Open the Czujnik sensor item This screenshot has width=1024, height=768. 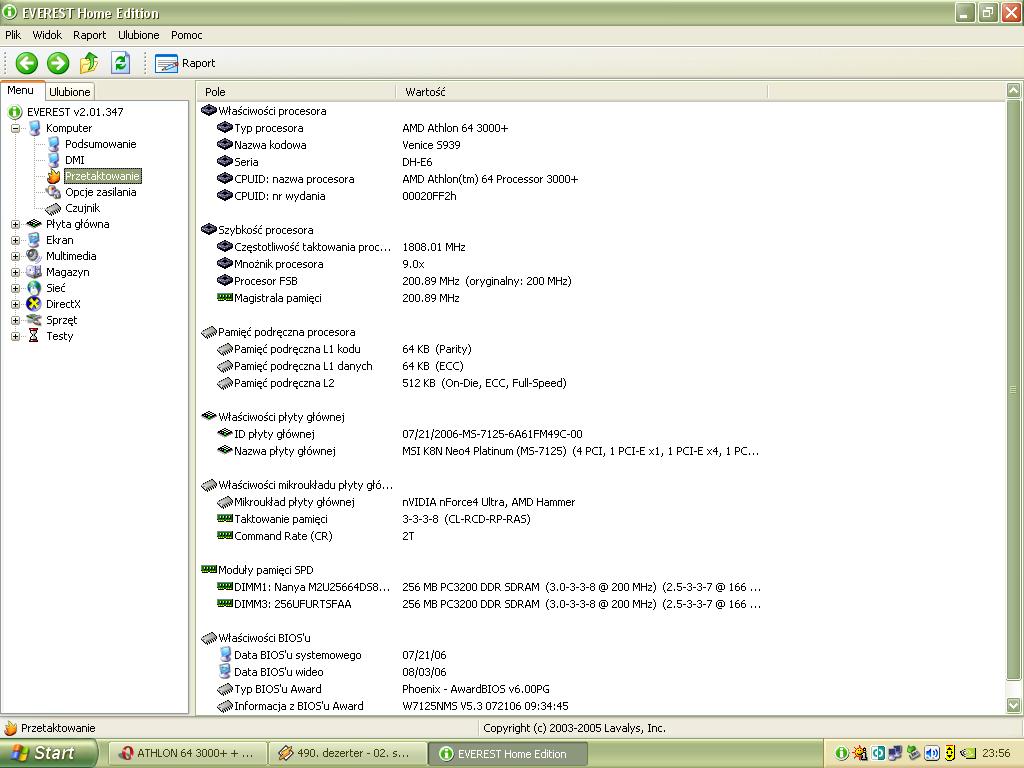click(82, 208)
